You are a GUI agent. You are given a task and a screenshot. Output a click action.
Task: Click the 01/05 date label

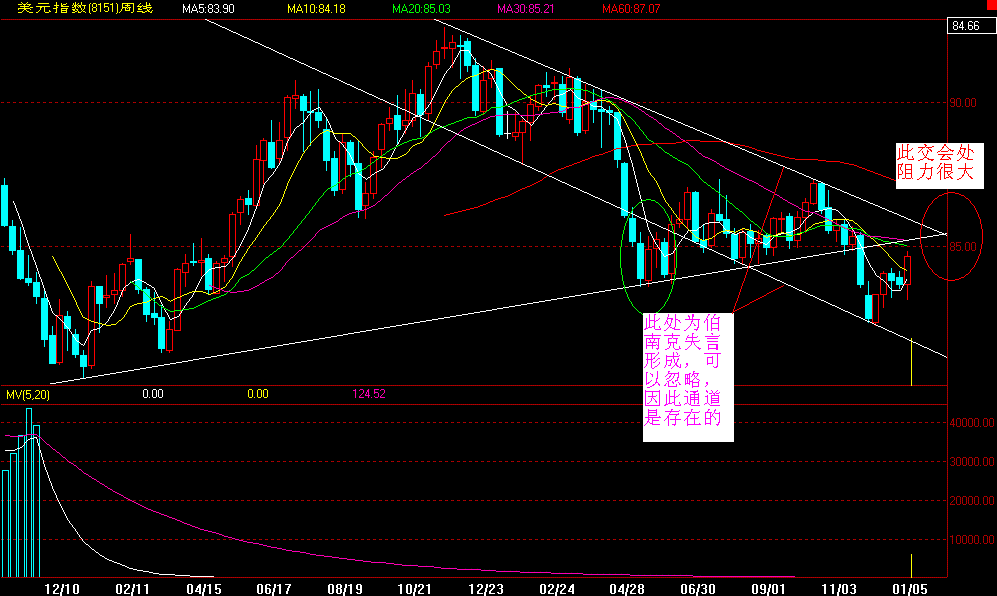(x=909, y=589)
